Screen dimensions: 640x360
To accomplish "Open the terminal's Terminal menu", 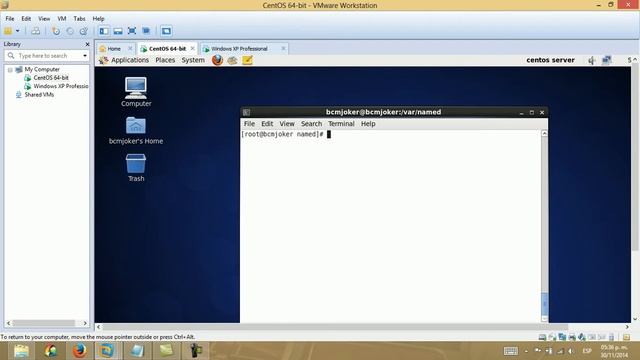I will coord(341,124).
